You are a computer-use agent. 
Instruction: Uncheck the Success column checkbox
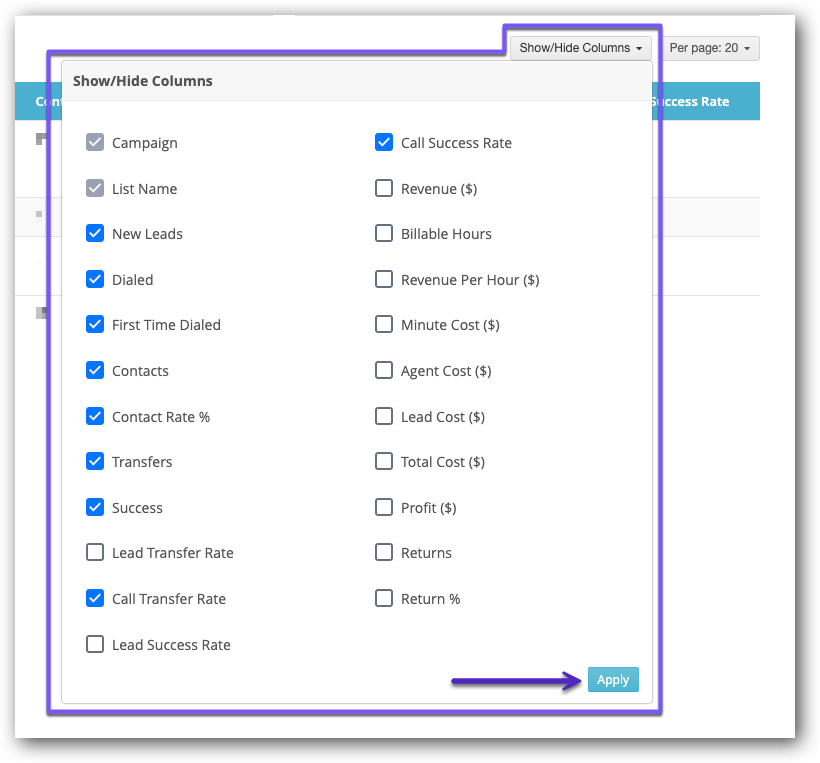(95, 507)
